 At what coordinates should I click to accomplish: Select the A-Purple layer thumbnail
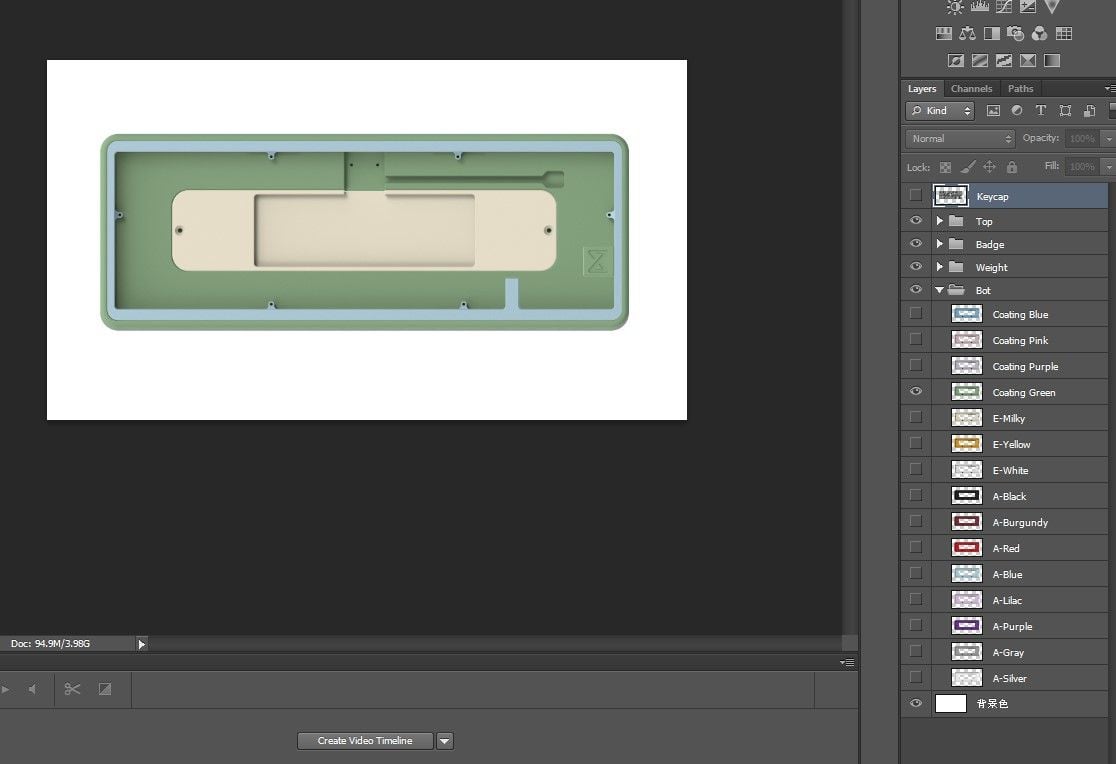[967, 626]
